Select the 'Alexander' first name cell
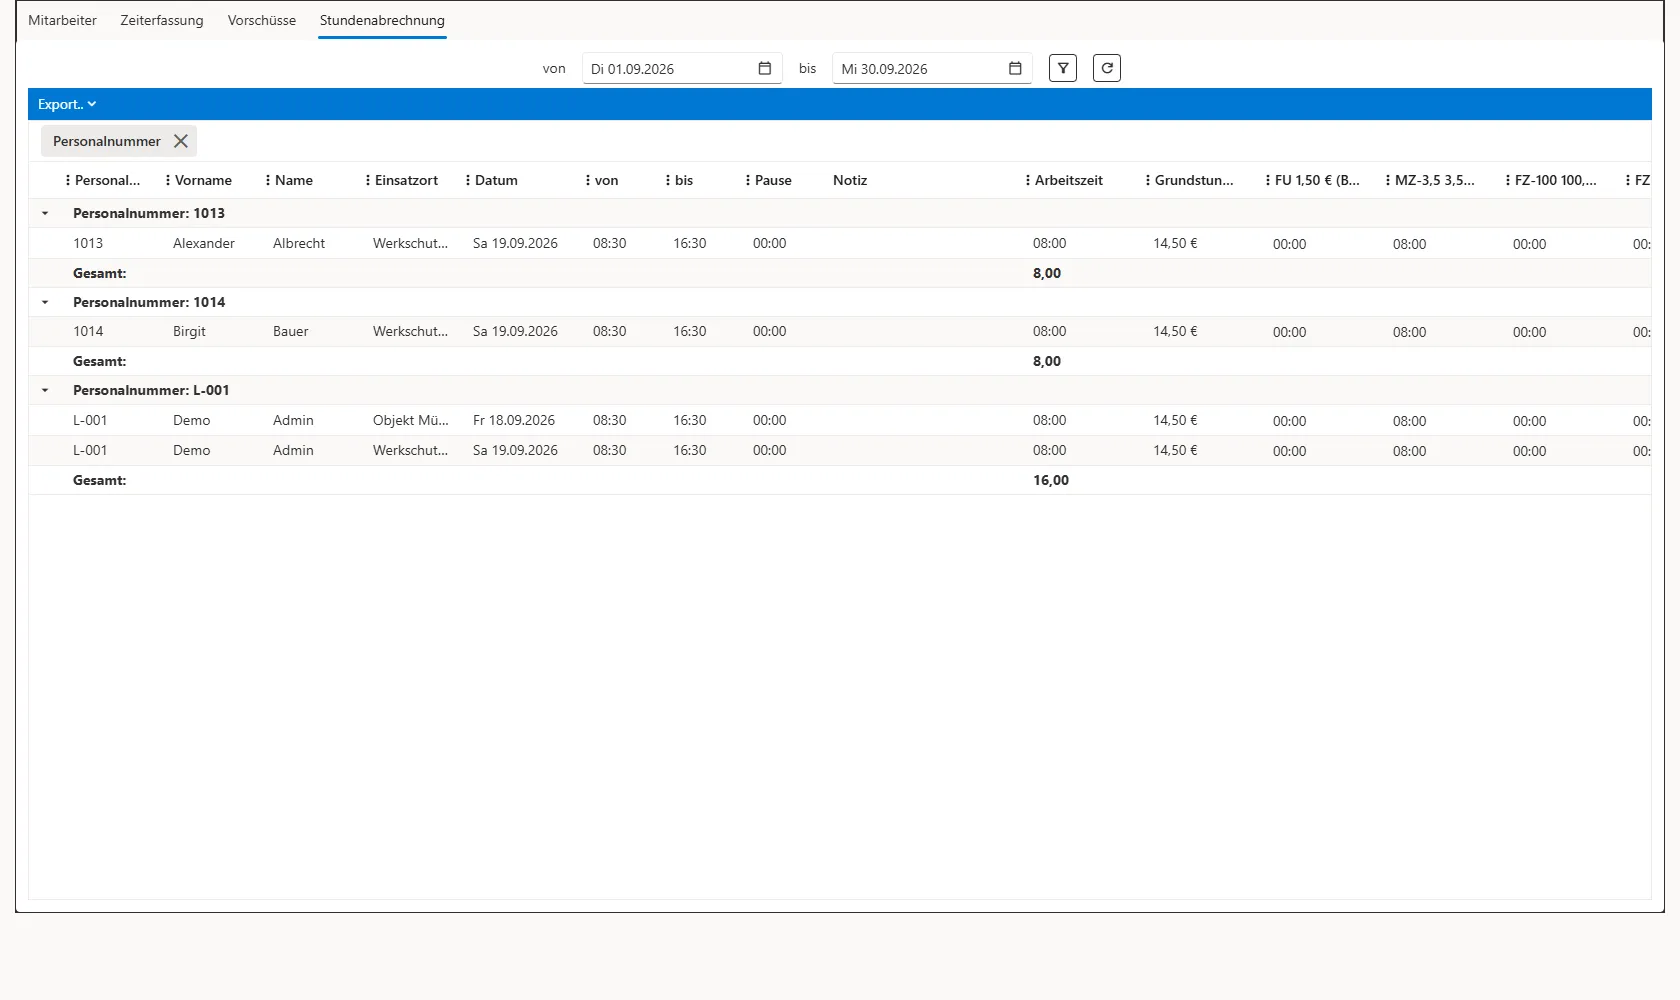 tap(204, 243)
